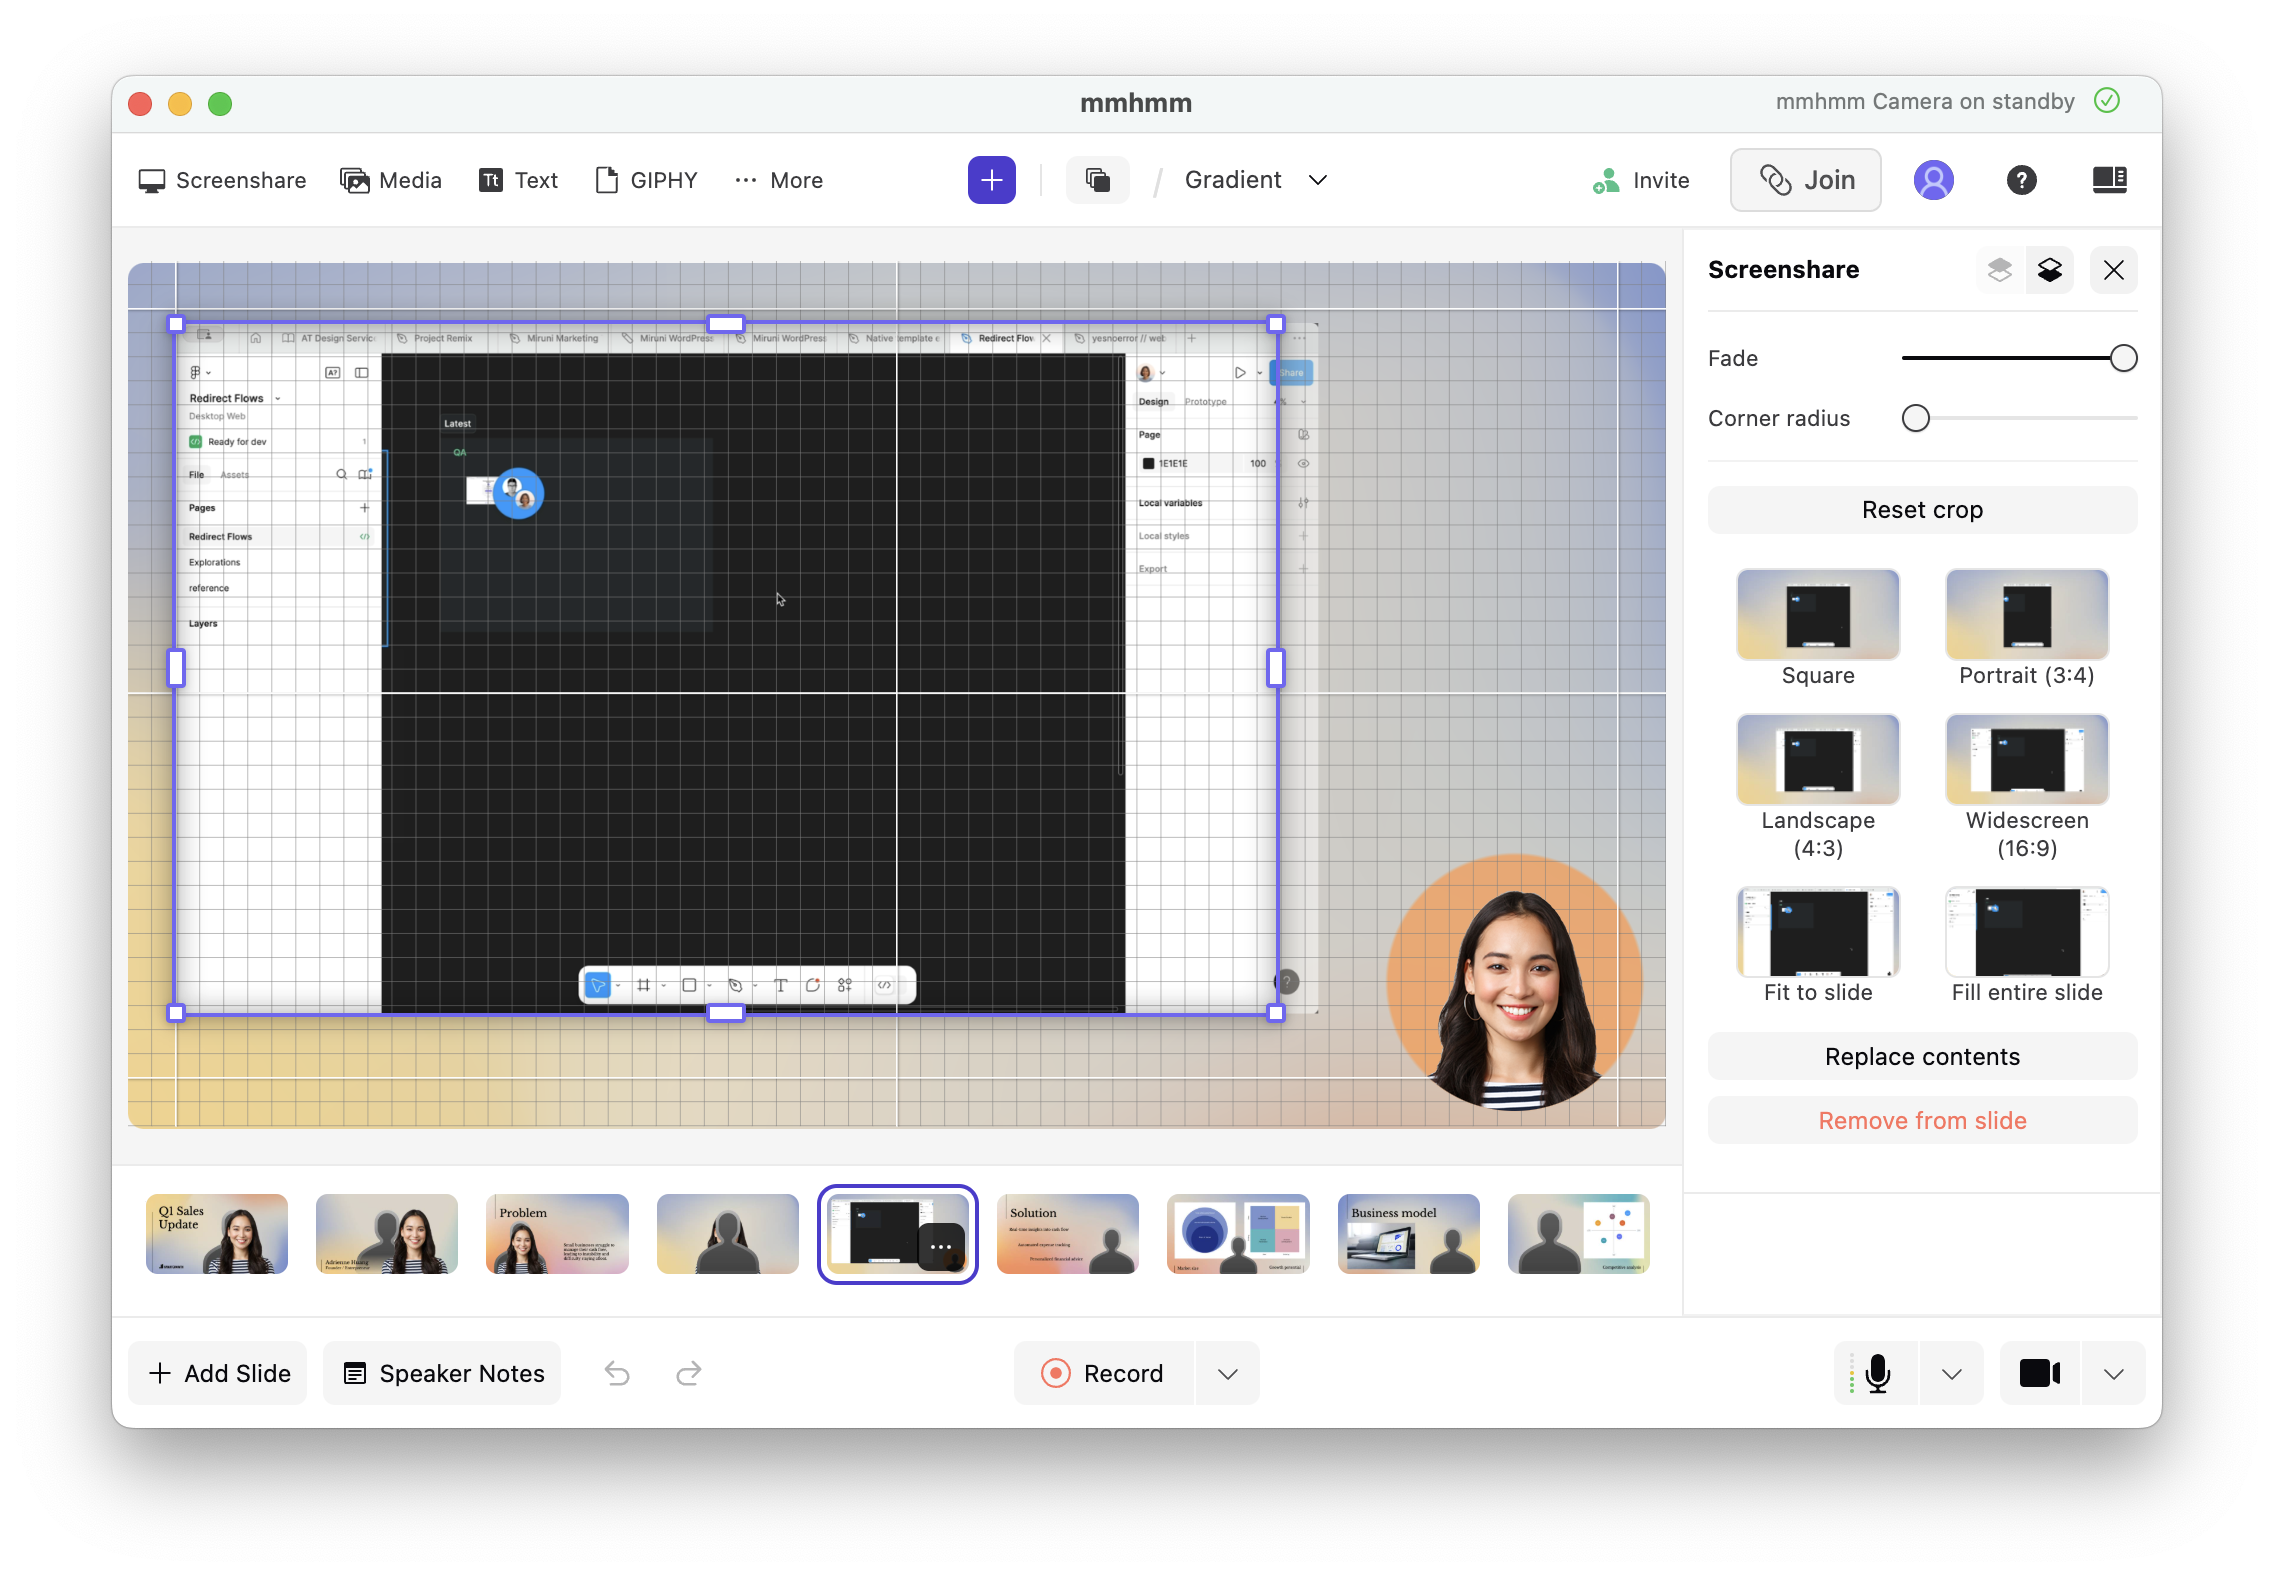Toggle the sidebar panel icon

[2109, 180]
